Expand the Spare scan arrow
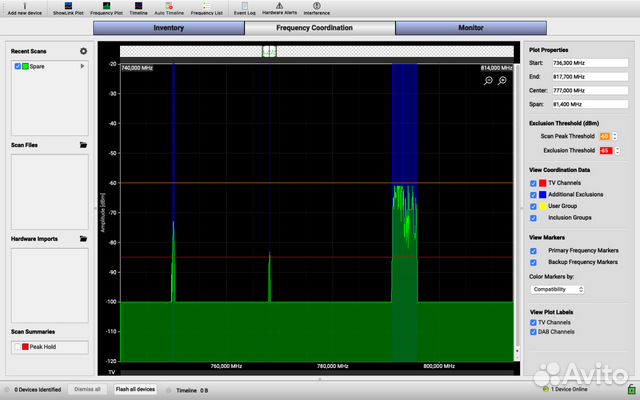The height and width of the screenshot is (400, 640). pyautogui.click(x=82, y=66)
